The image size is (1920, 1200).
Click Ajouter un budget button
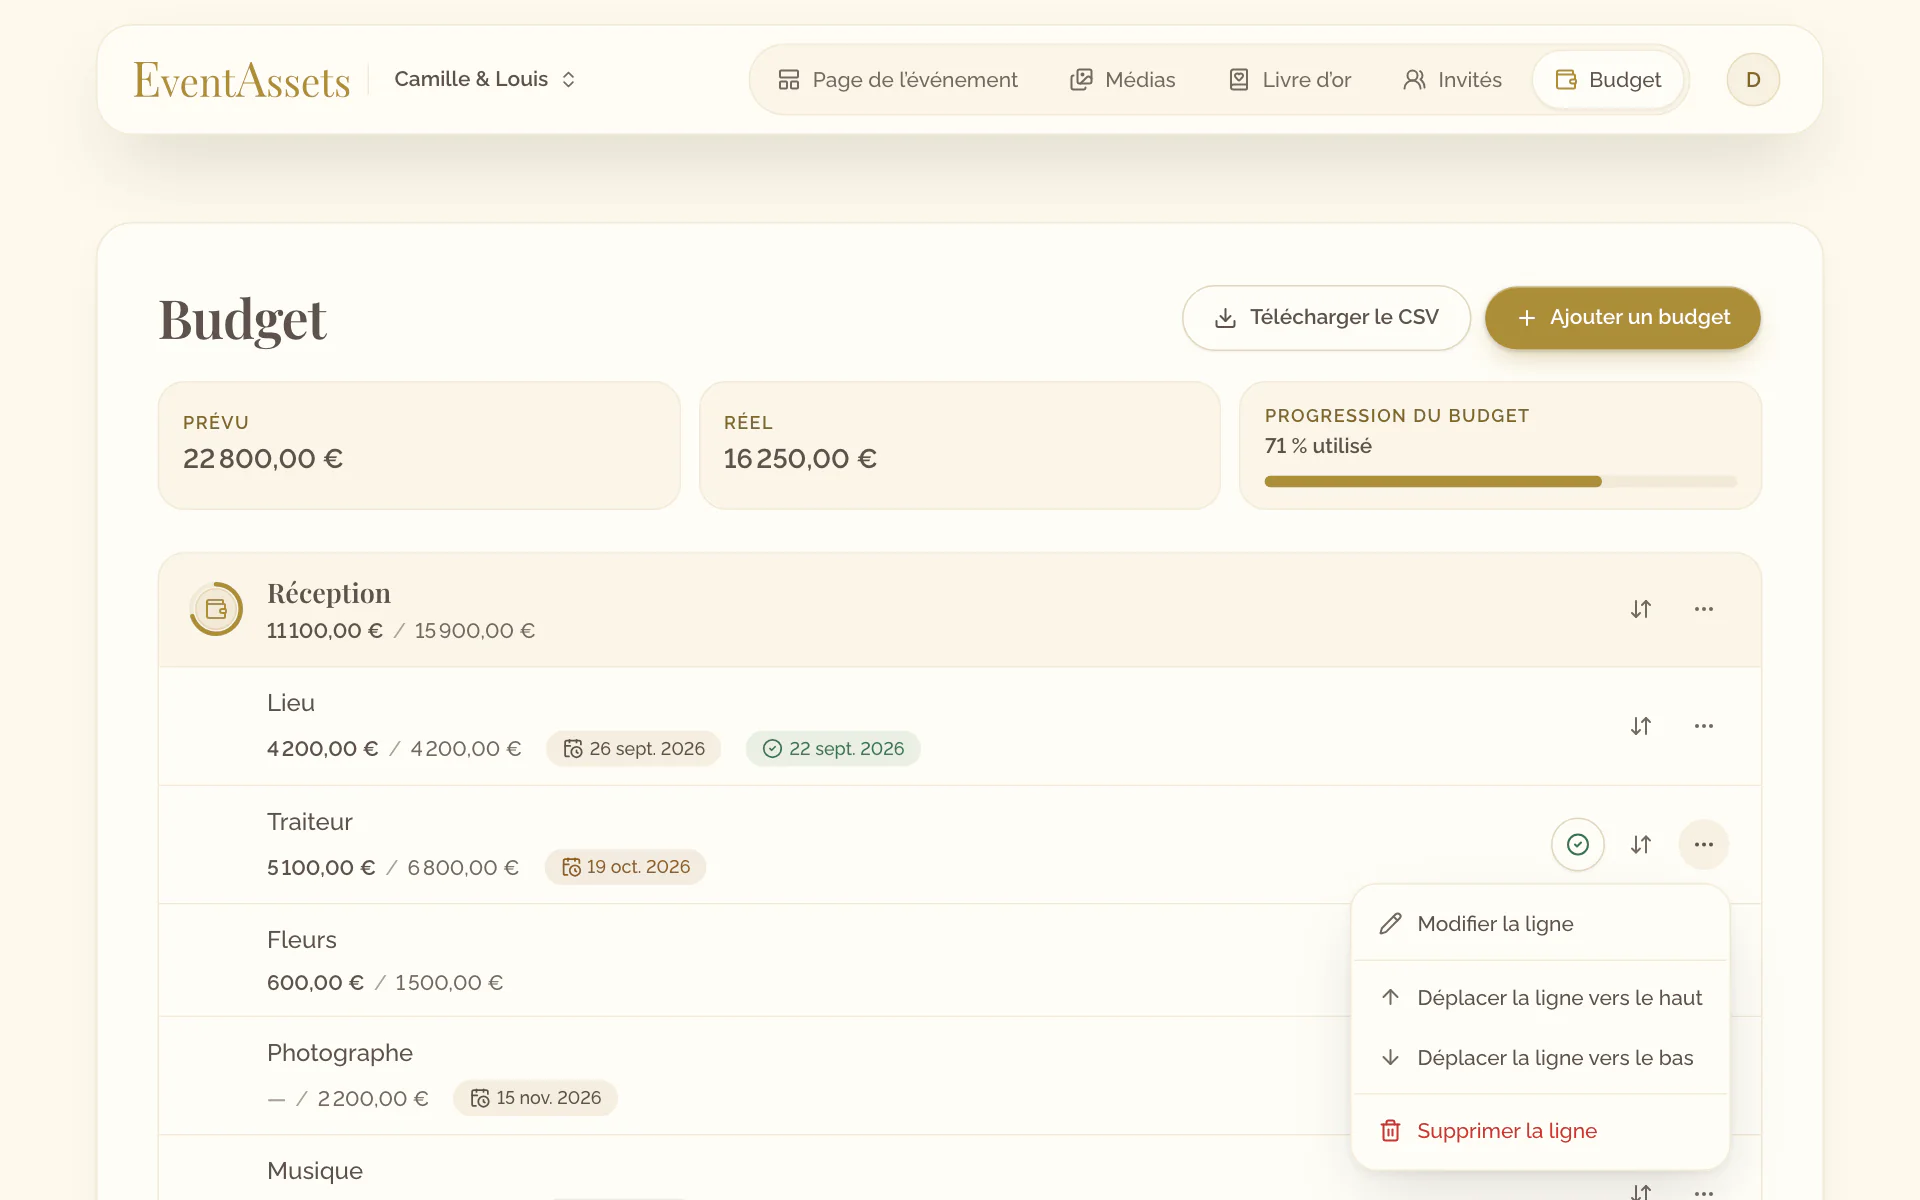tap(1623, 318)
